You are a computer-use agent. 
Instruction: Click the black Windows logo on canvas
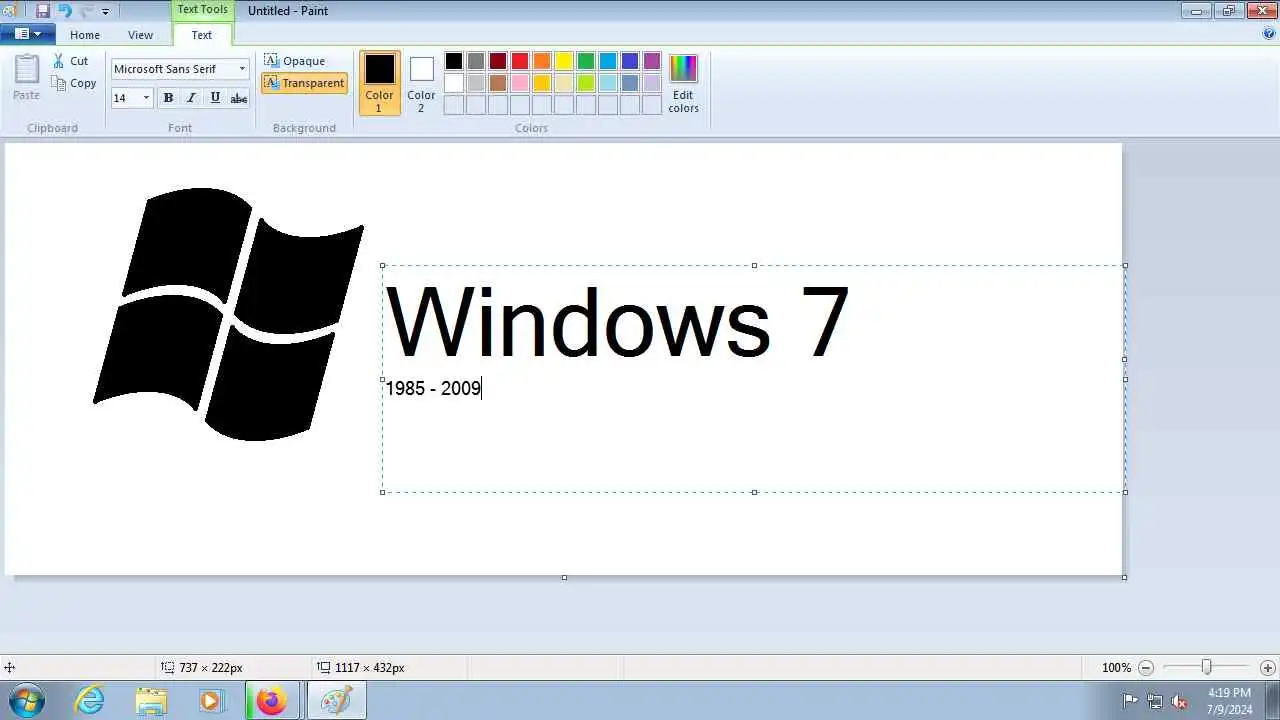(x=229, y=314)
